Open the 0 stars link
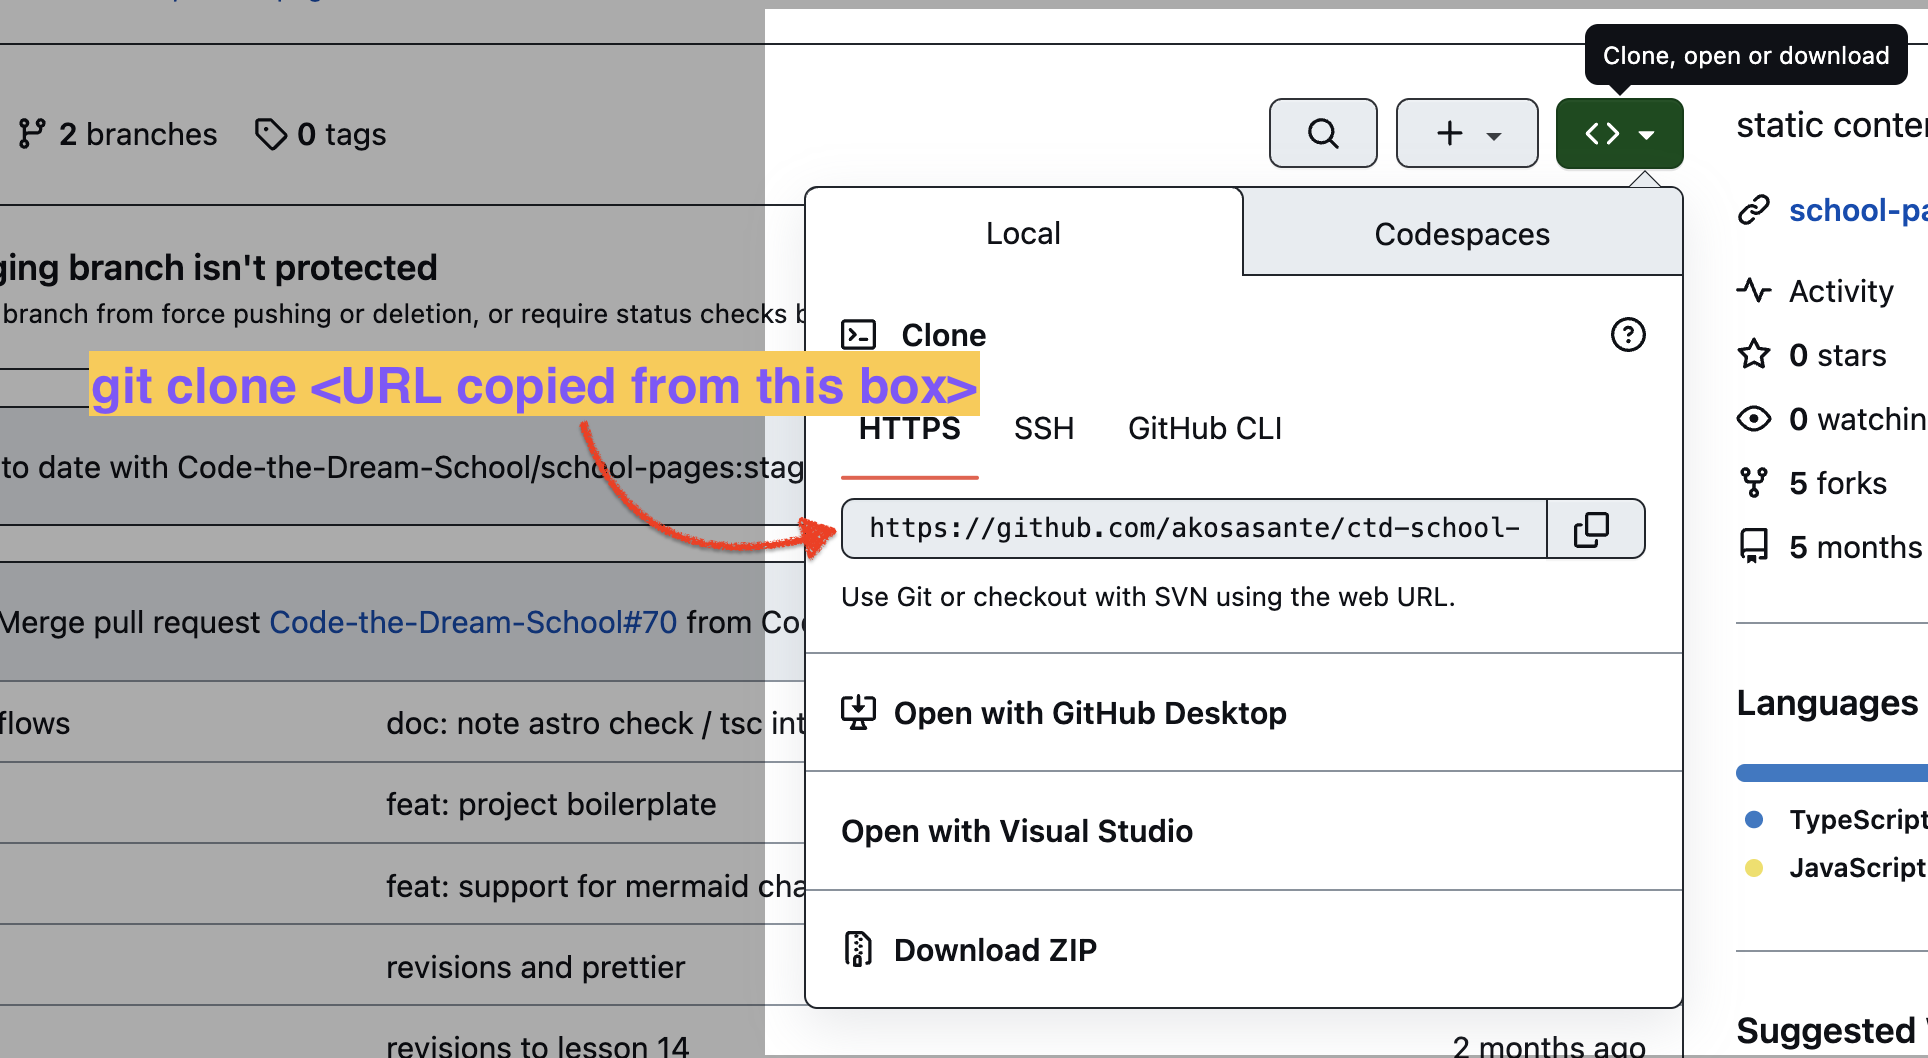This screenshot has height=1058, width=1928. click(1837, 355)
